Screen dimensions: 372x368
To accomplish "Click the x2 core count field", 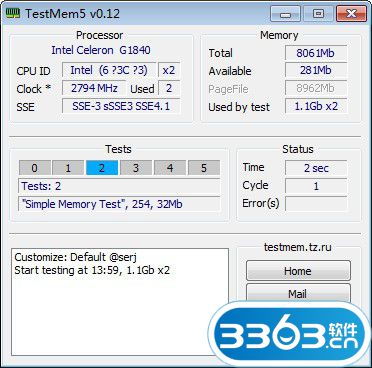I will tap(169, 70).
